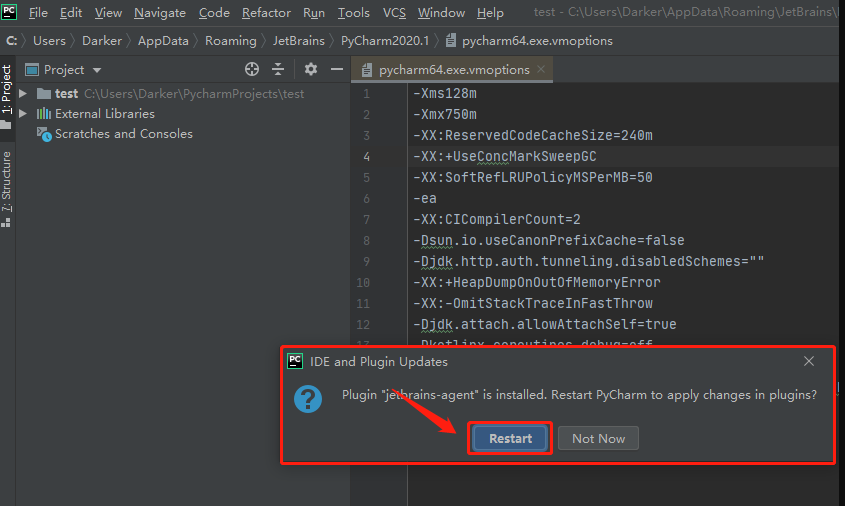Hide the Project panel with minus icon
This screenshot has height=506, width=845.
[x=337, y=69]
